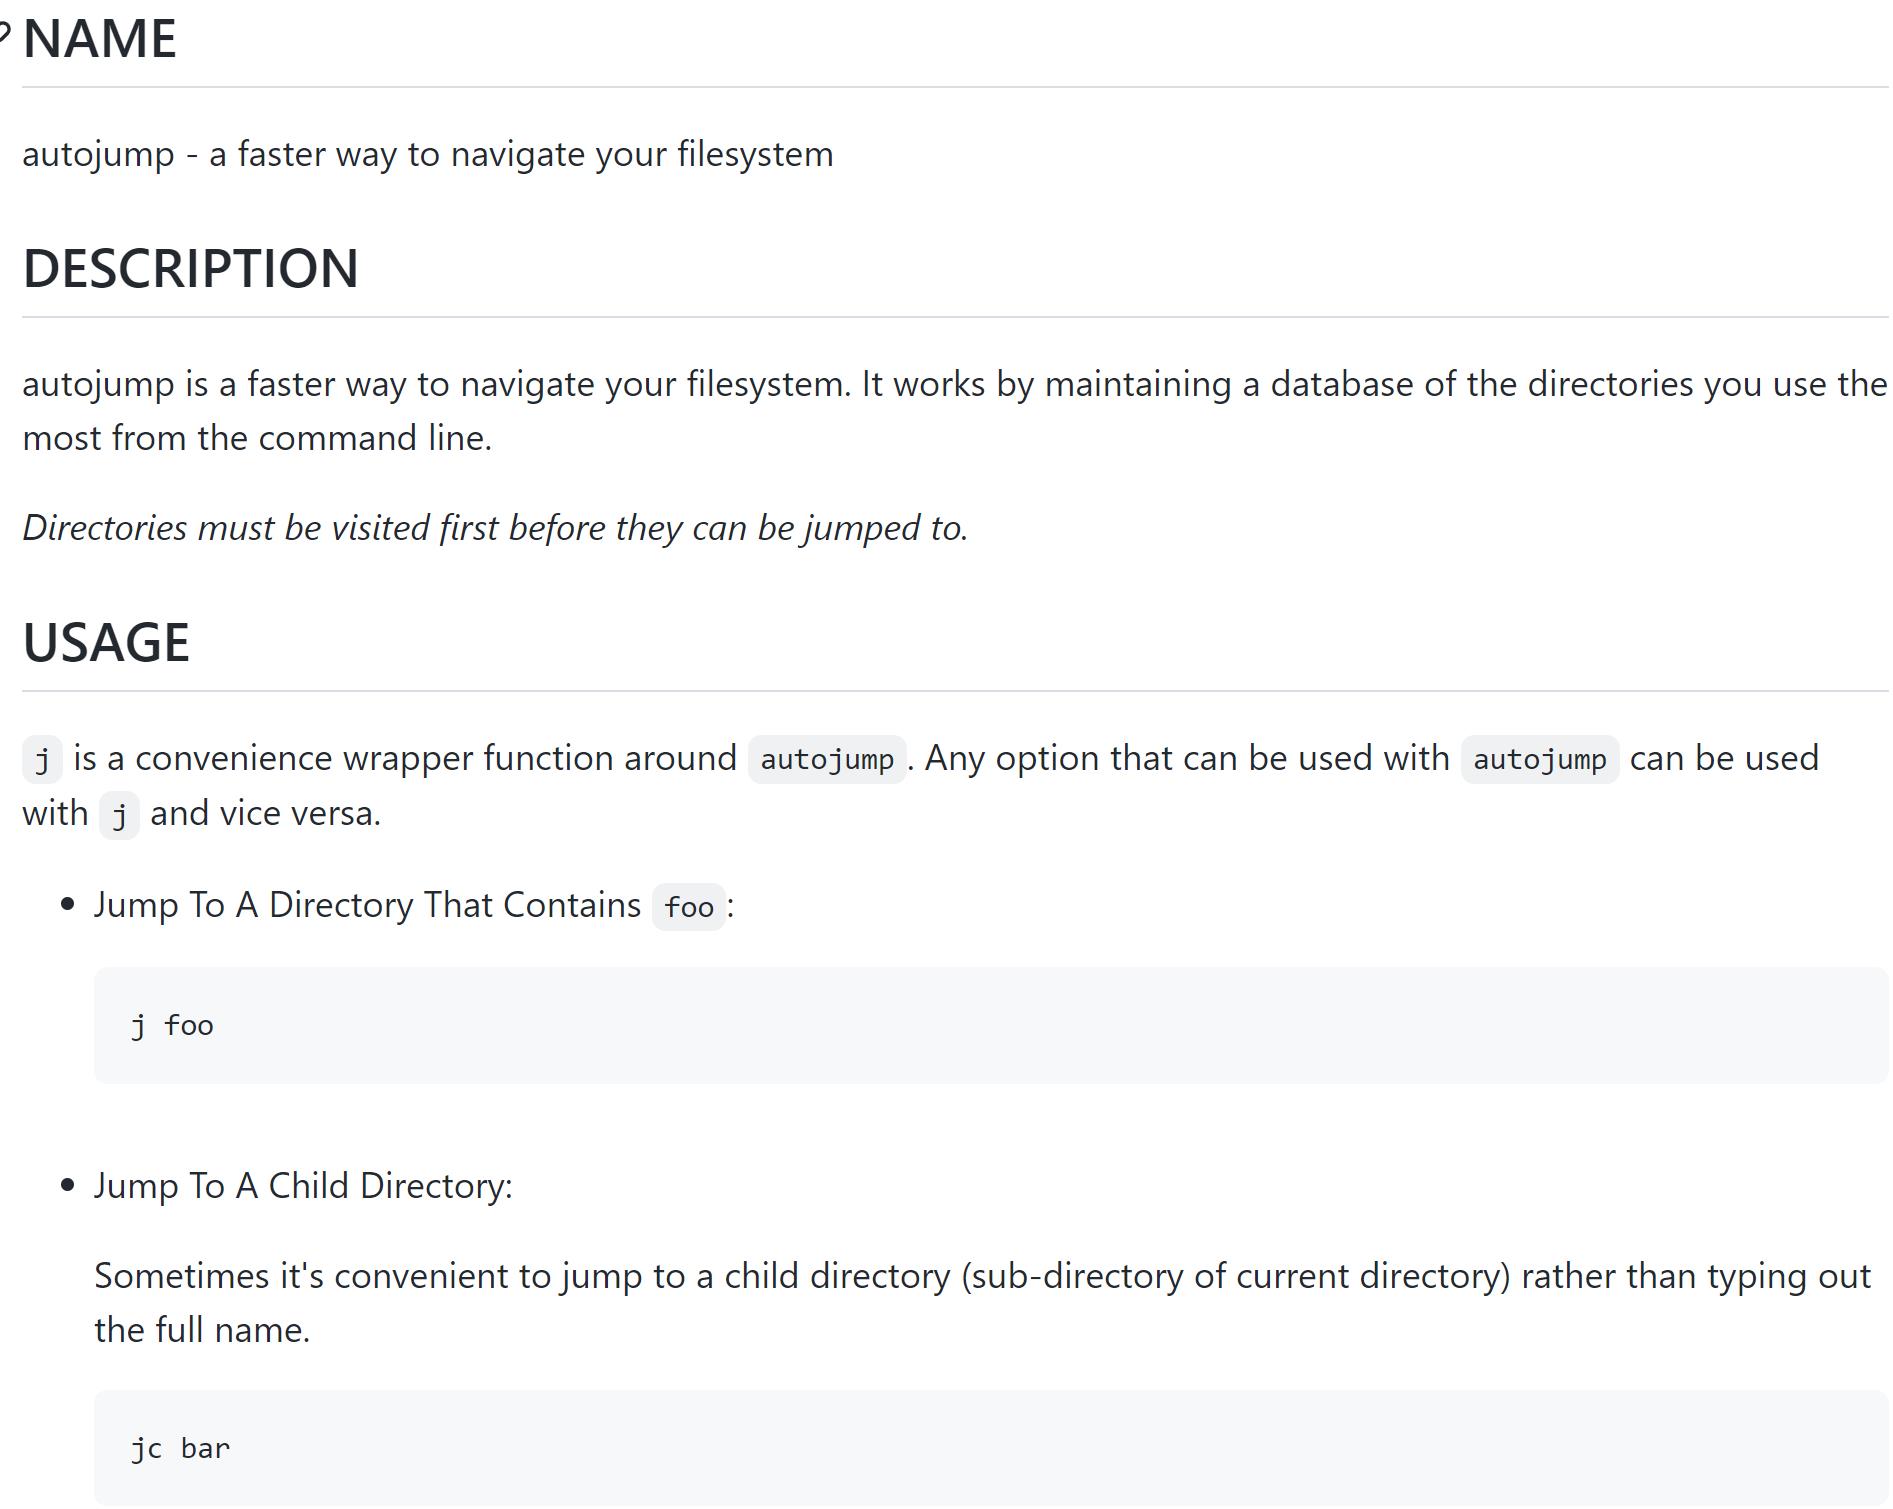Click the DESCRIPTION heading
This screenshot has width=1893, height=1509.
[x=190, y=269]
